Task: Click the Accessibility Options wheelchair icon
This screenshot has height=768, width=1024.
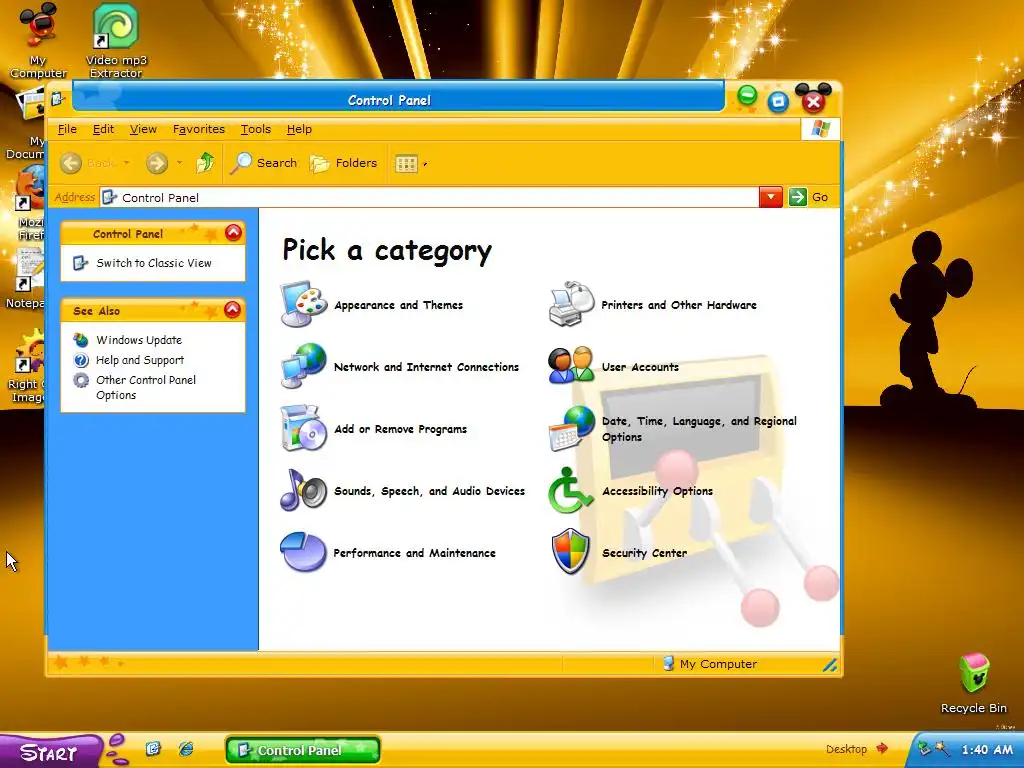Action: point(570,490)
